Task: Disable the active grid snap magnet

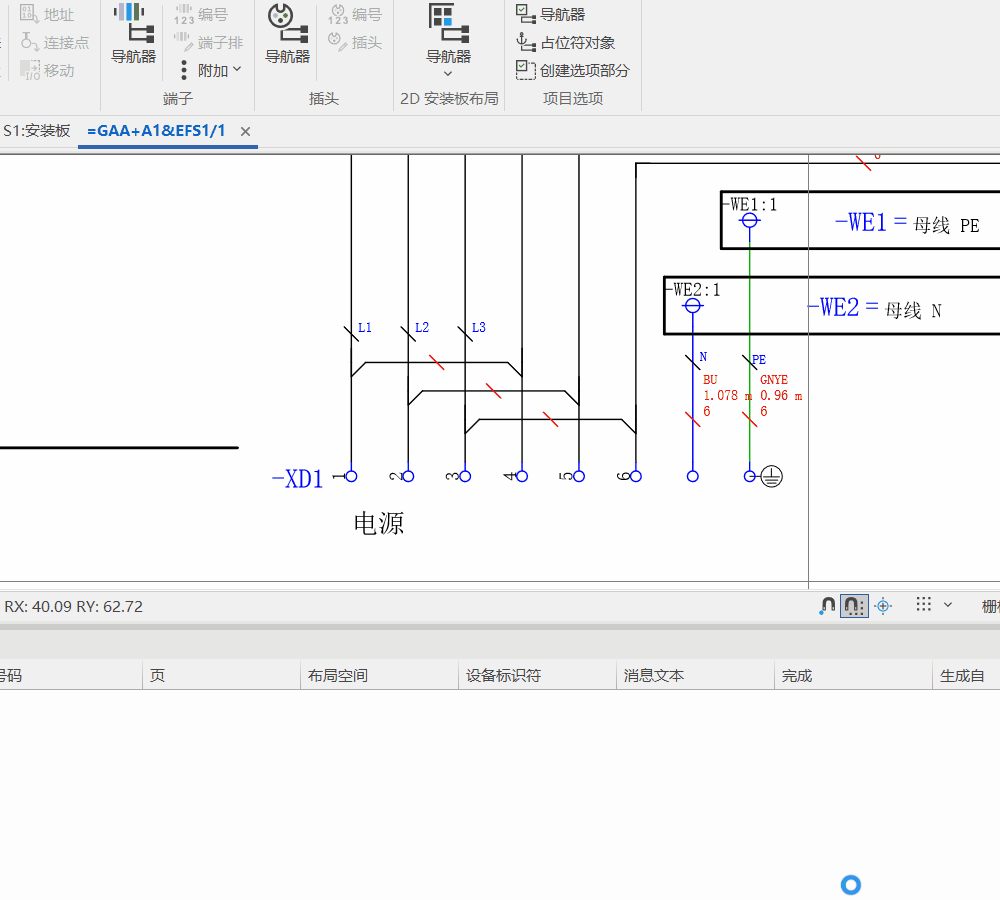Action: click(852, 606)
